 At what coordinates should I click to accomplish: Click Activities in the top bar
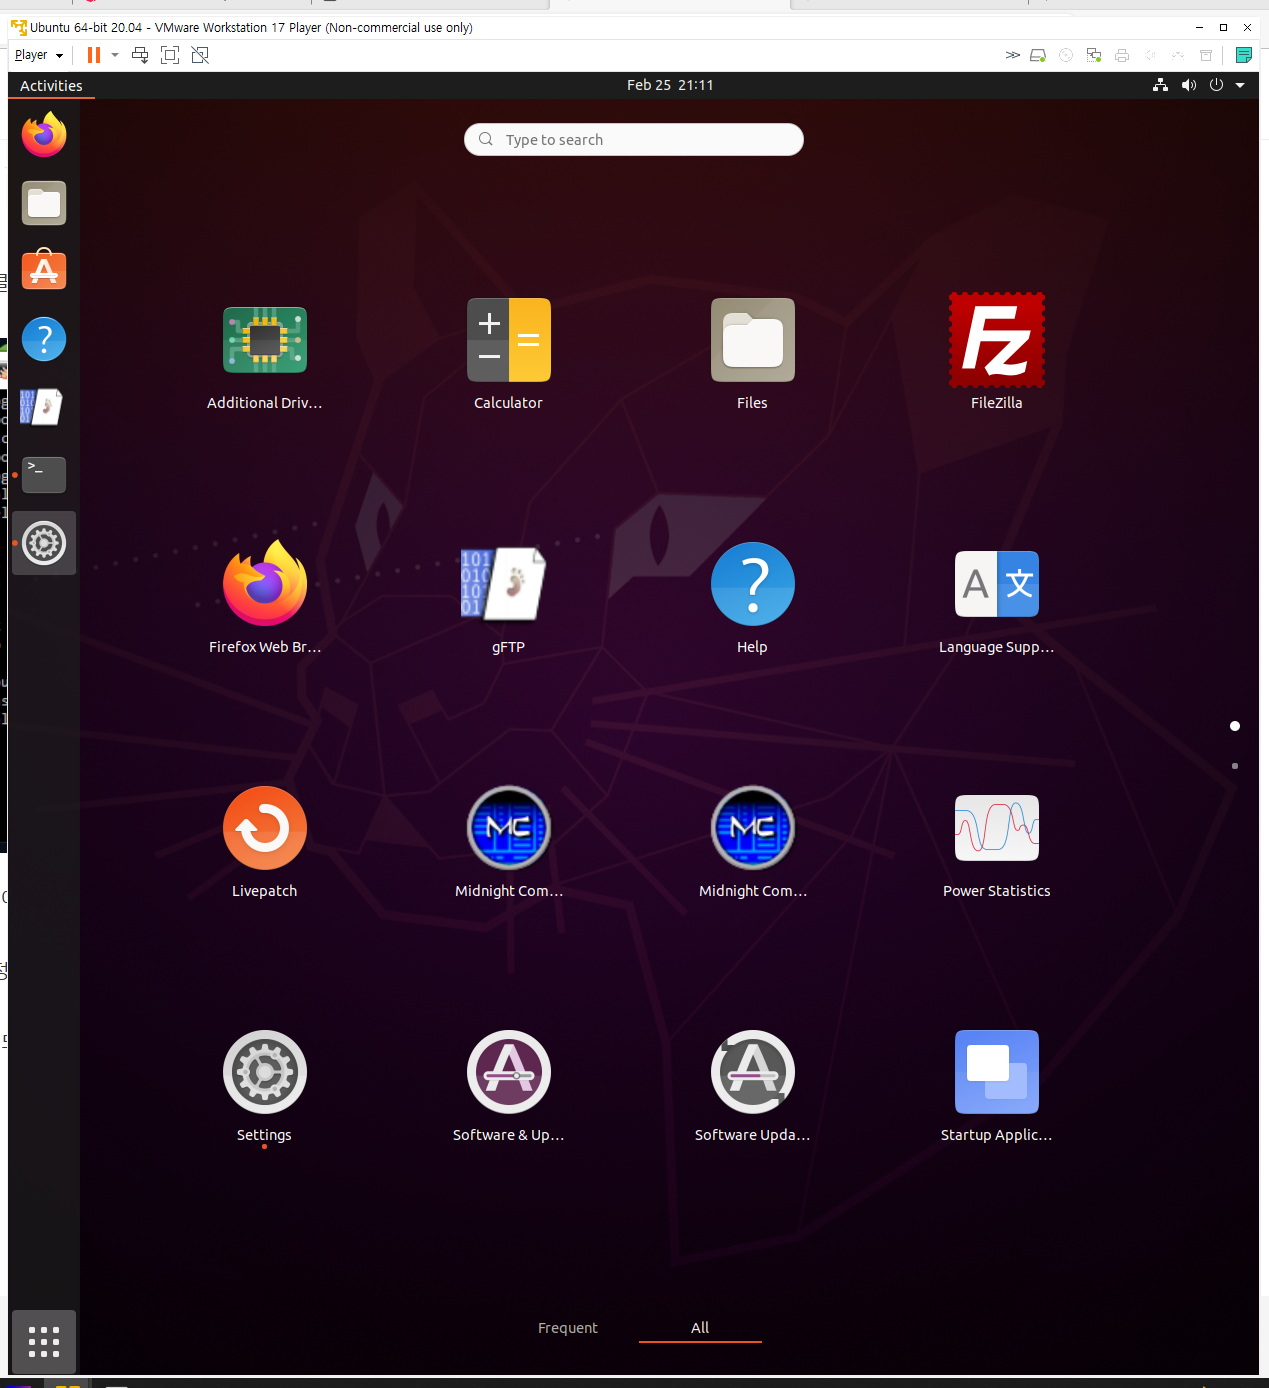click(x=51, y=85)
